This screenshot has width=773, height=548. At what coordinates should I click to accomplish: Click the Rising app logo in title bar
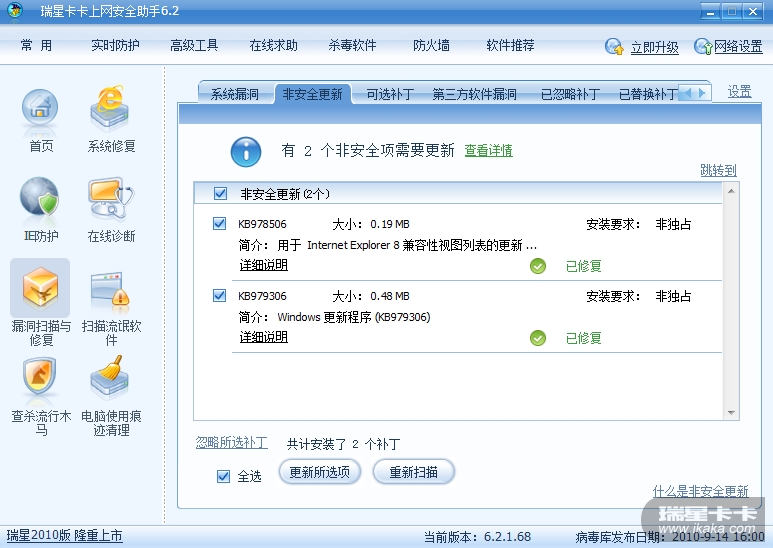pos(15,11)
